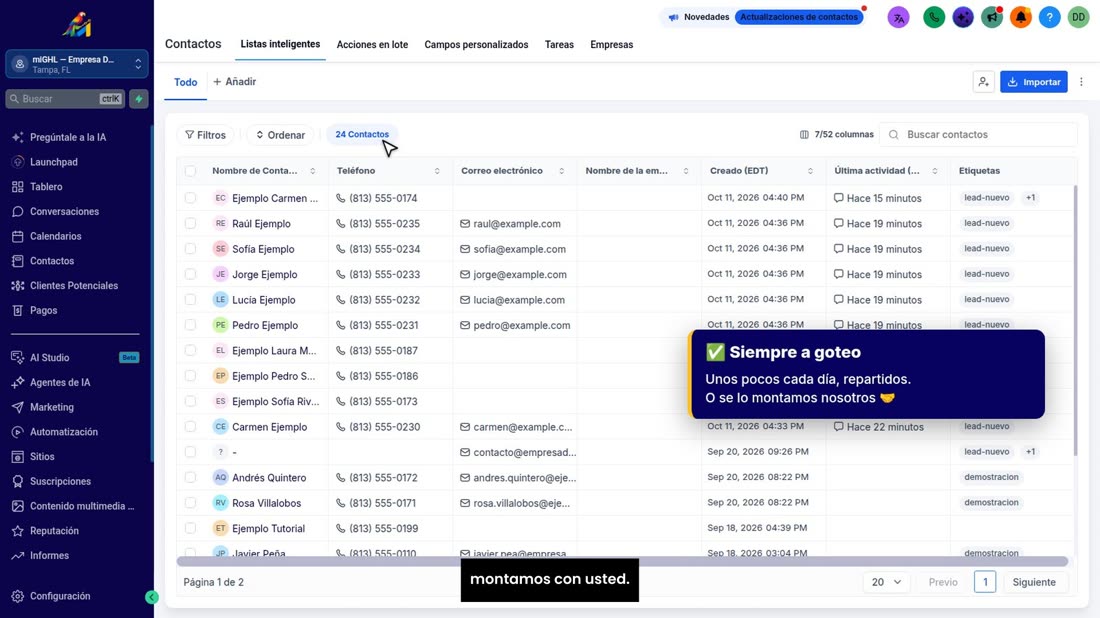Click the add contact person icon
This screenshot has width=1100, height=618.
click(984, 82)
